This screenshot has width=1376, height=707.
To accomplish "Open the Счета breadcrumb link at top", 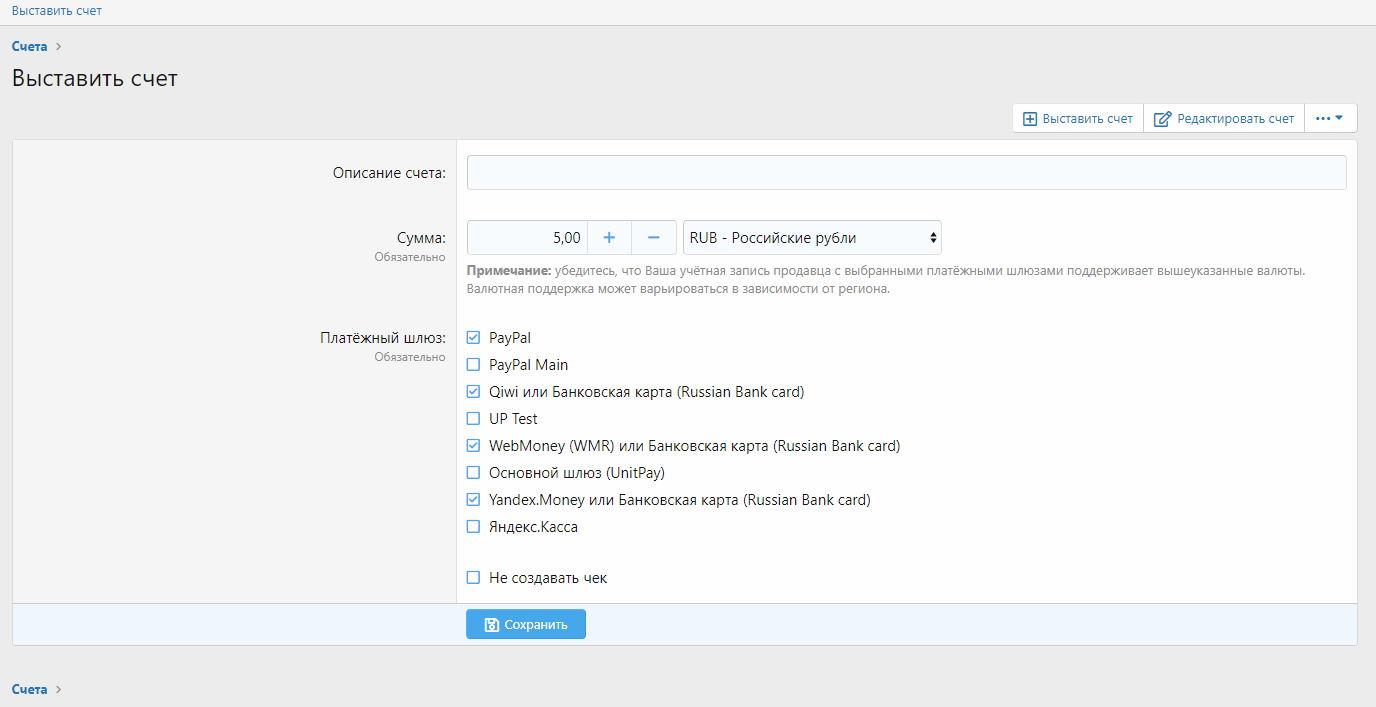I will 29,46.
